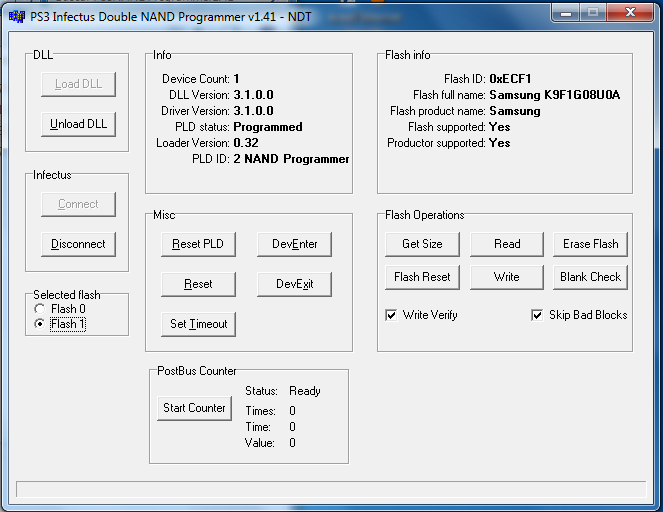Run the Blank Check operation

click(590, 277)
